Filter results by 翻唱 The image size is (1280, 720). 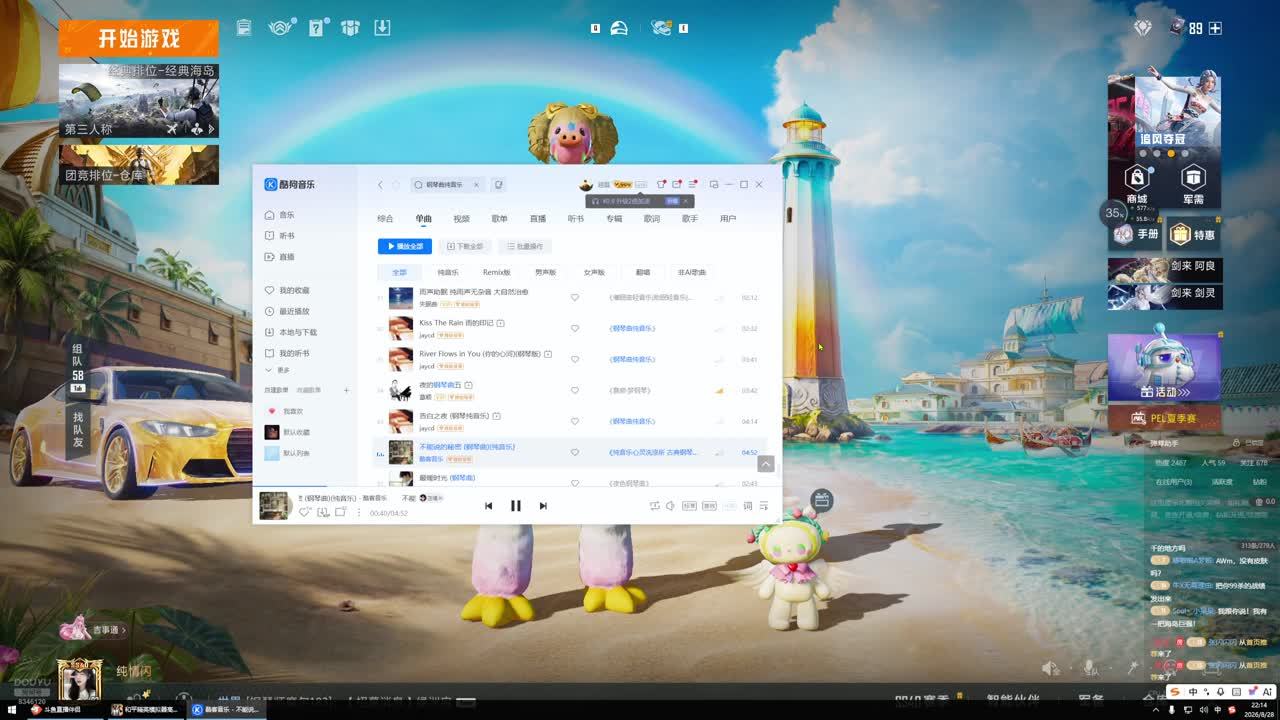click(643, 272)
